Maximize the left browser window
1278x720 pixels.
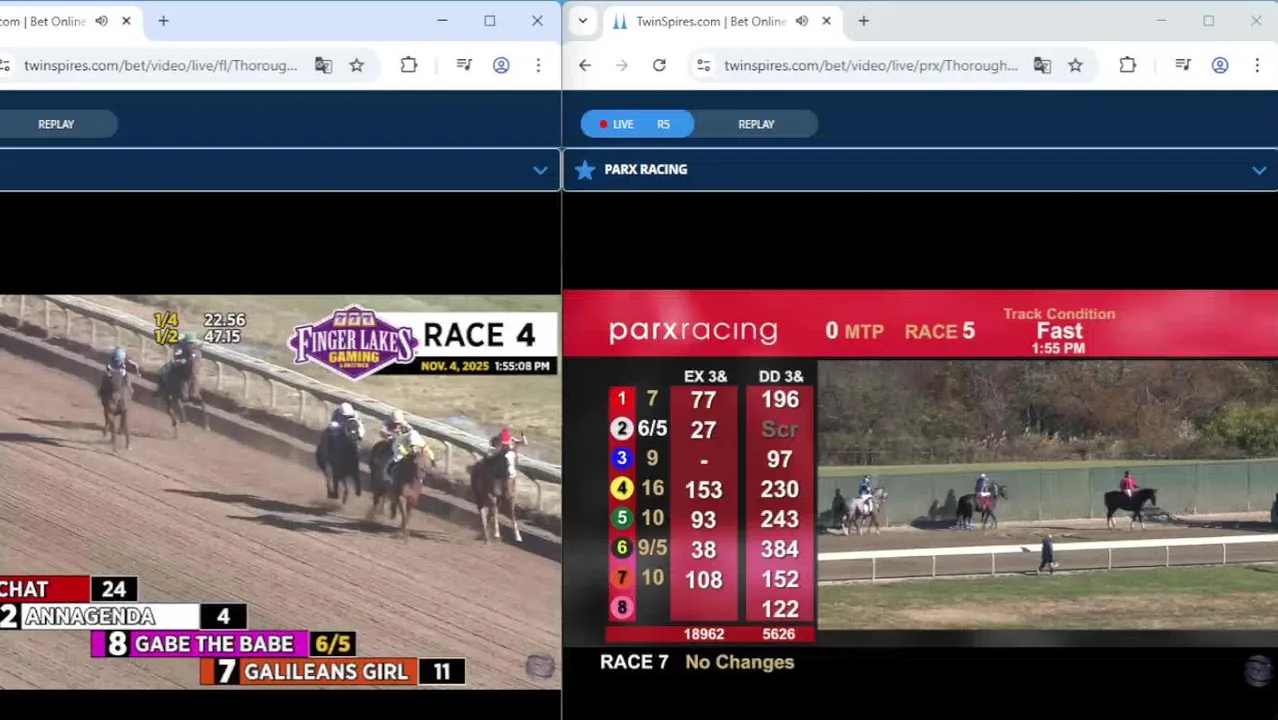[490, 21]
